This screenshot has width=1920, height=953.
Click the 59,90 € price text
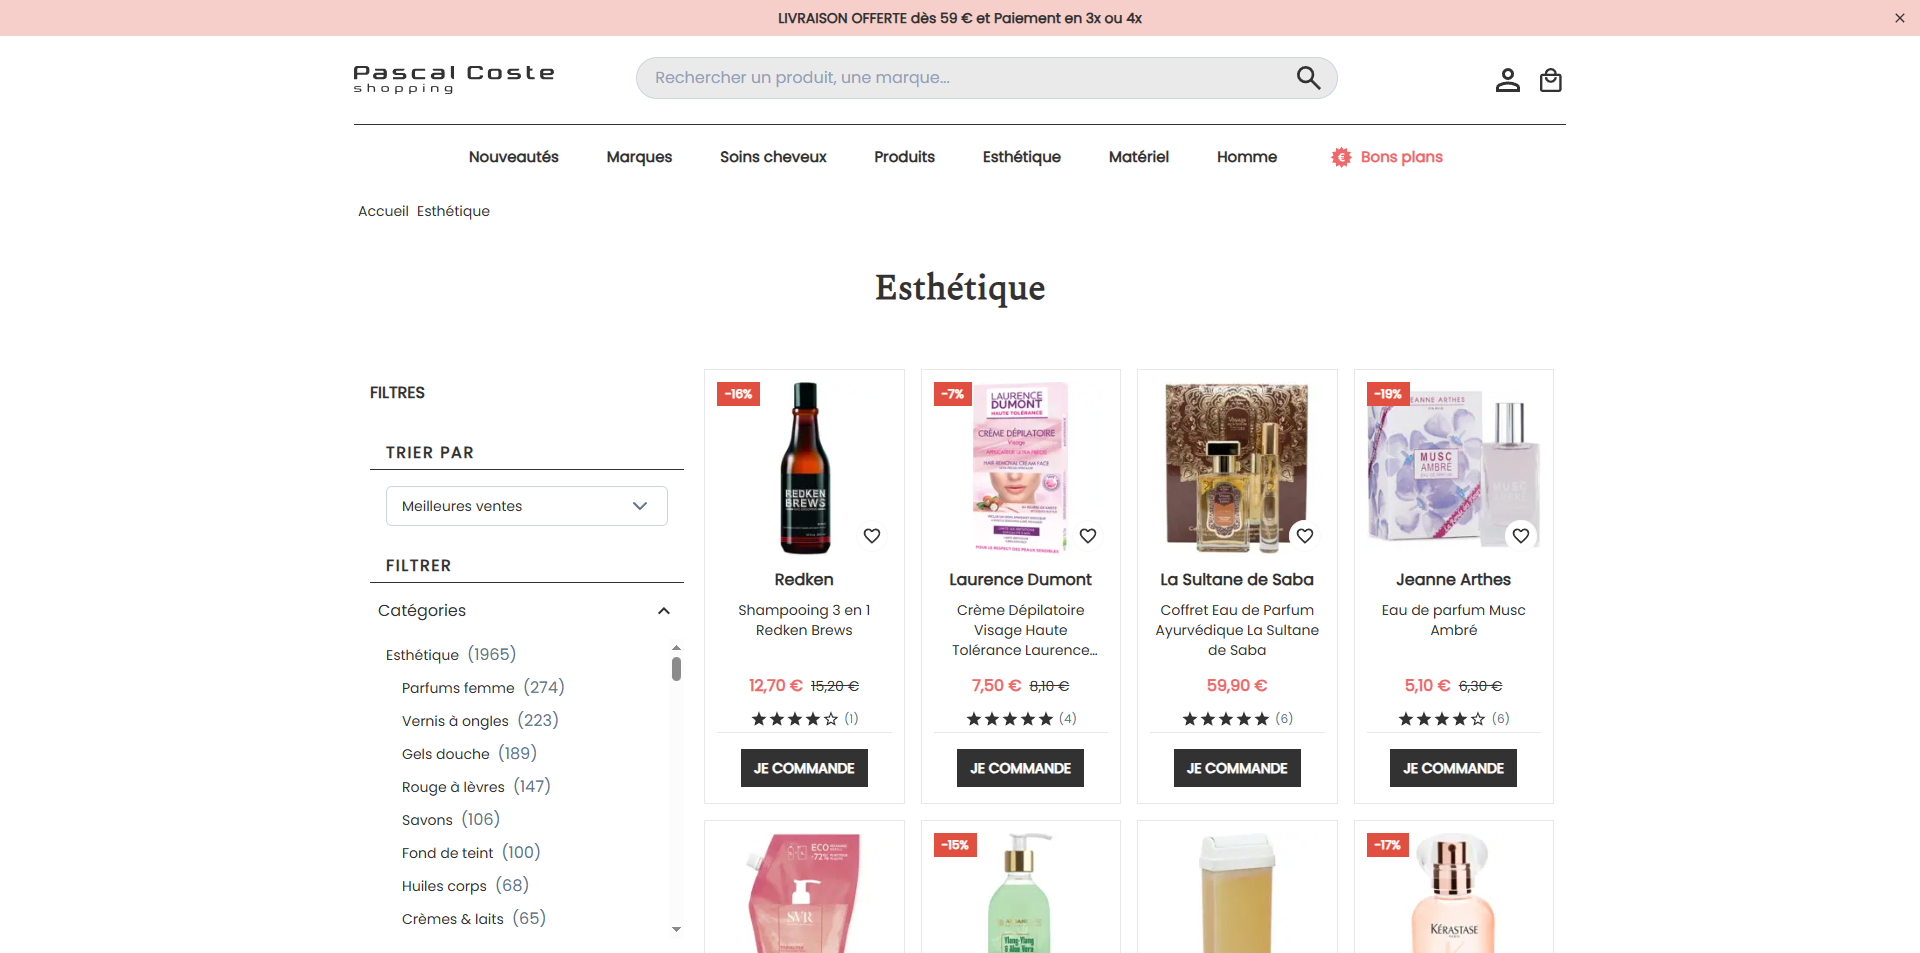click(x=1237, y=686)
